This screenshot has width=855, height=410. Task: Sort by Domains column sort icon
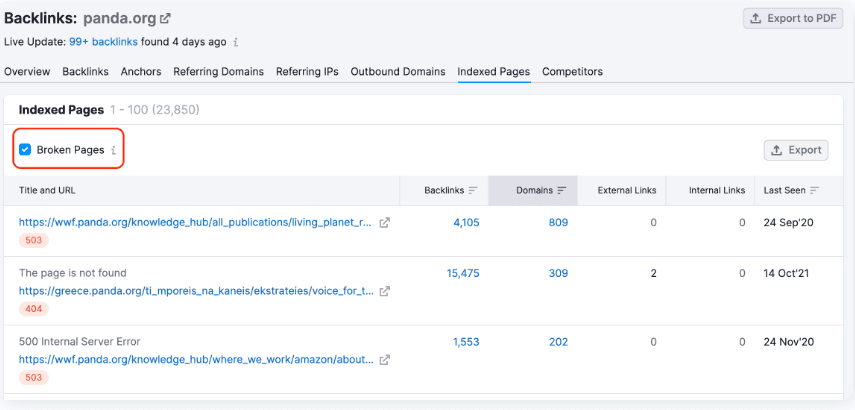(562, 190)
